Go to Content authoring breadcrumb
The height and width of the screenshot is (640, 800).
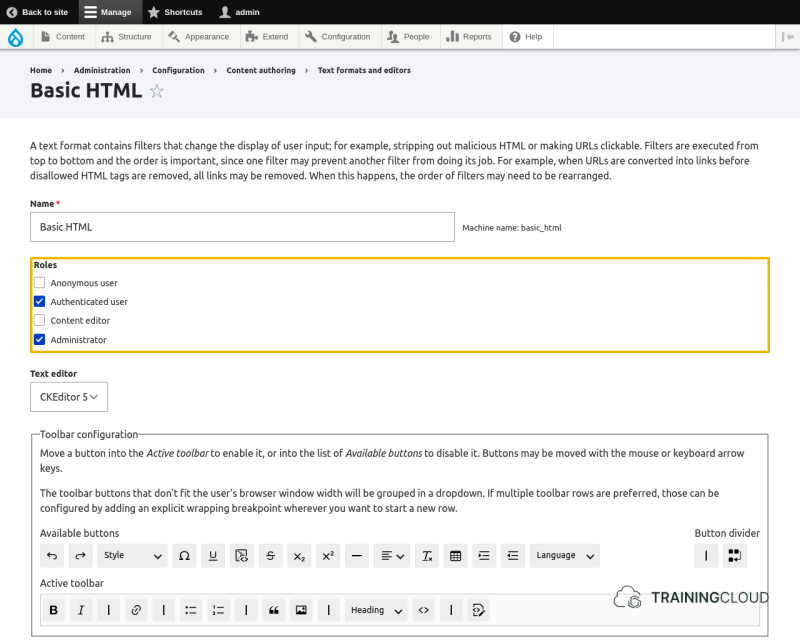pyautogui.click(x=261, y=70)
